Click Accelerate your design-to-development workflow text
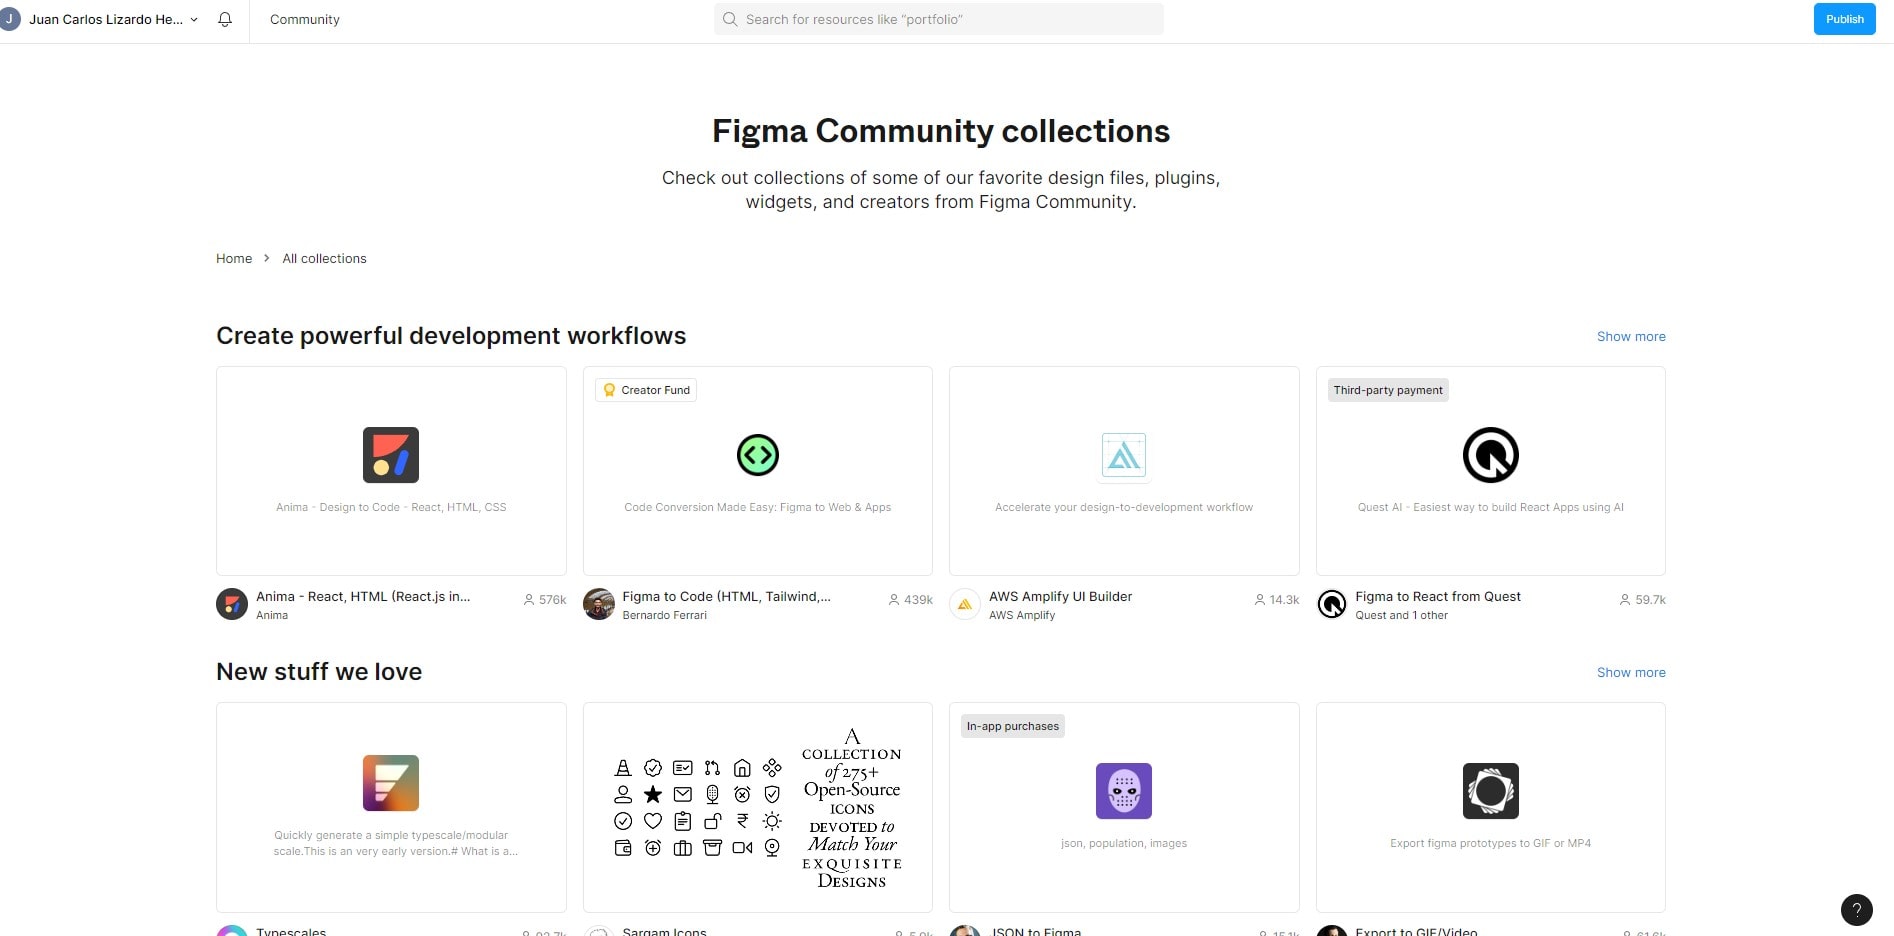The image size is (1894, 936). pyautogui.click(x=1124, y=507)
